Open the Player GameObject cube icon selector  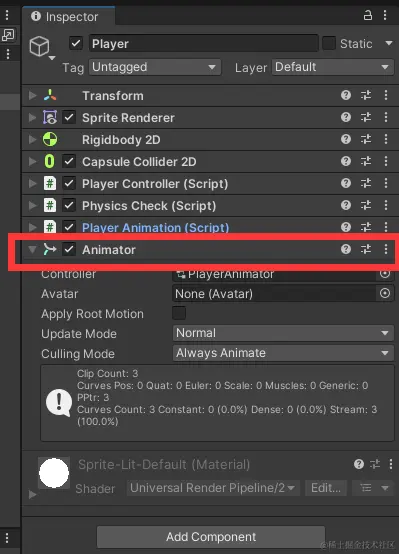[42, 47]
